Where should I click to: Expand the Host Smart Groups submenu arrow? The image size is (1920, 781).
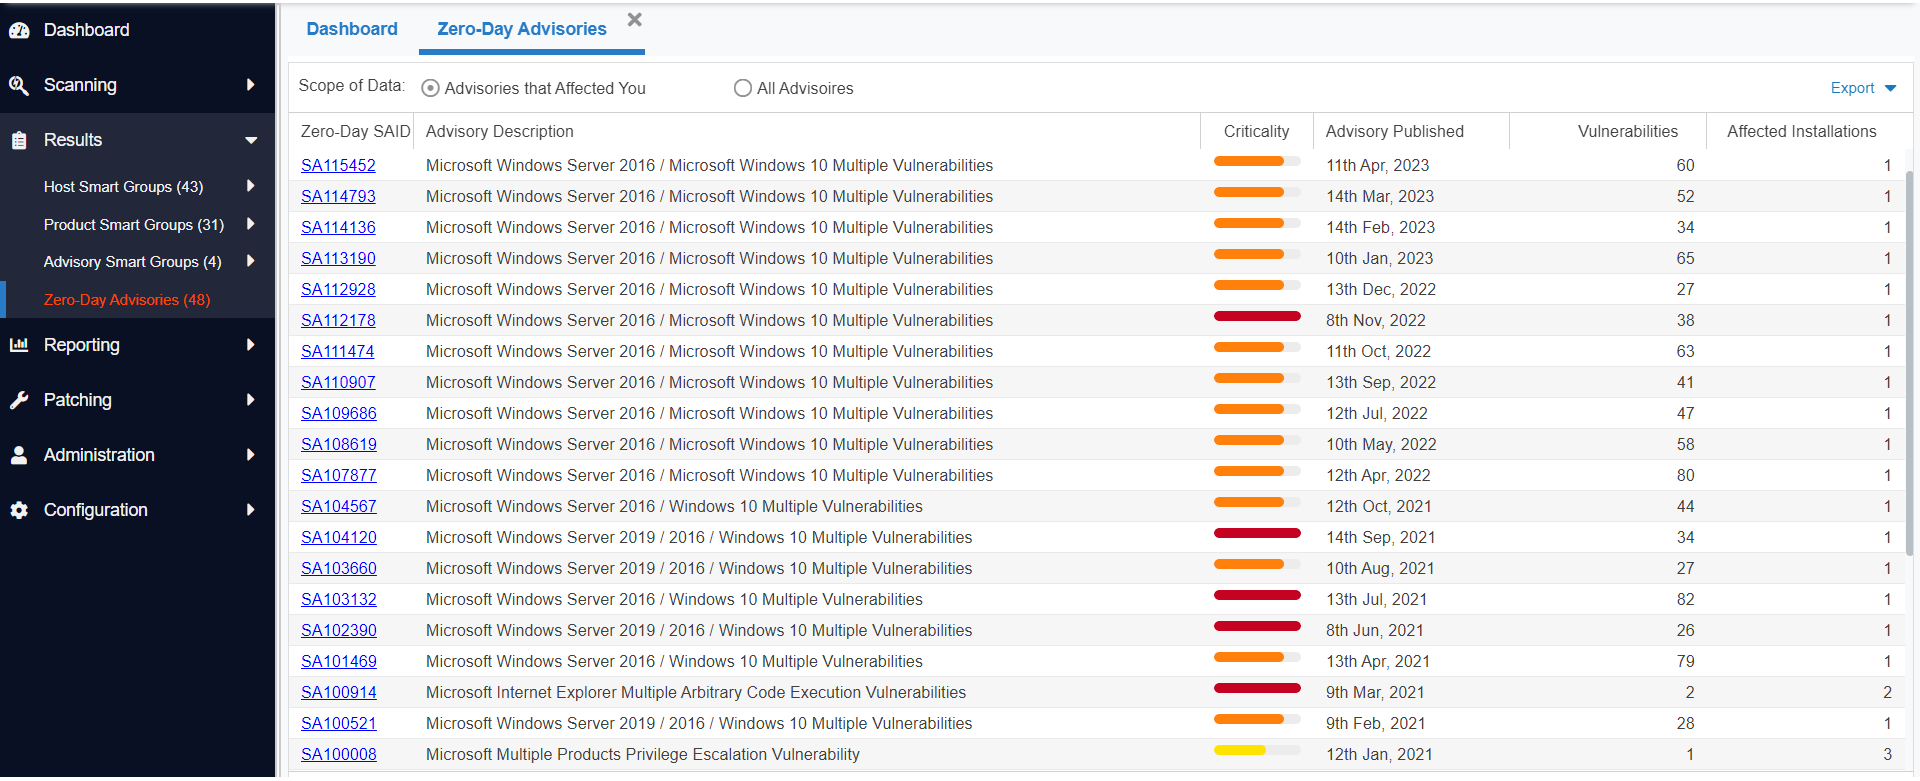[x=250, y=186]
